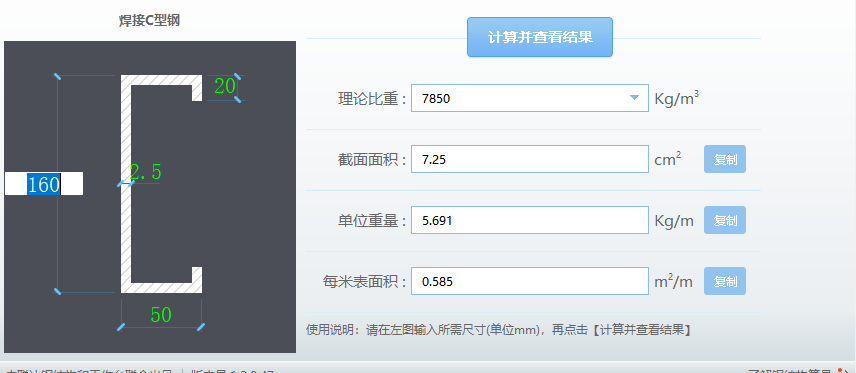Select the height input box showing 160
The width and height of the screenshot is (856, 373).
pos(44,183)
